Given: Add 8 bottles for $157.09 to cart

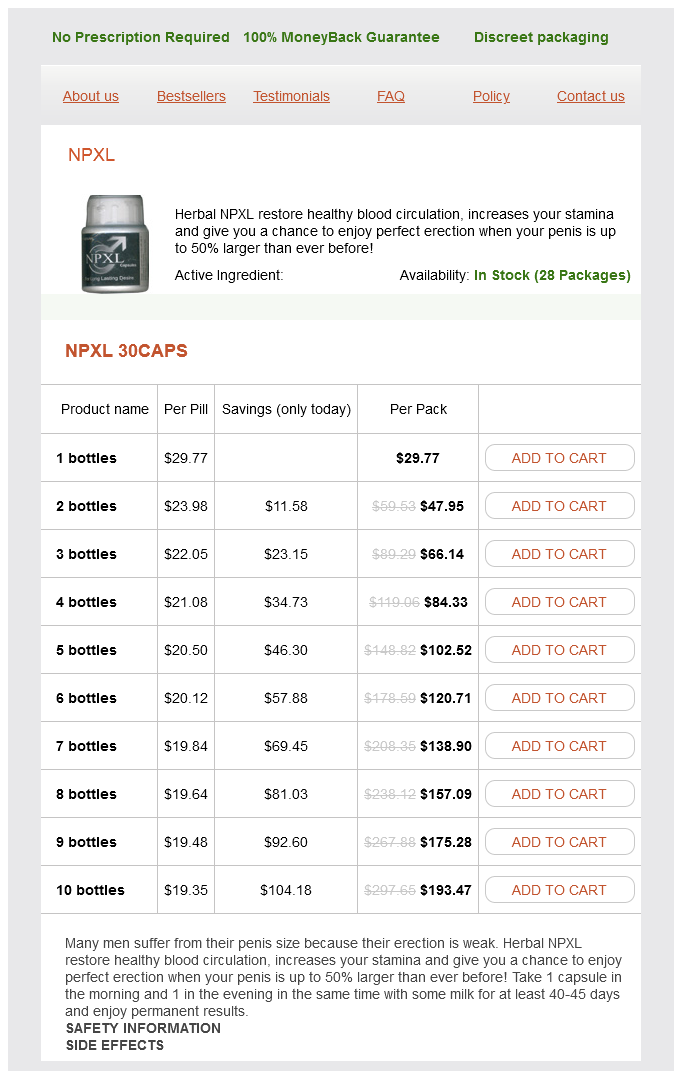Looking at the screenshot, I should (x=559, y=794).
